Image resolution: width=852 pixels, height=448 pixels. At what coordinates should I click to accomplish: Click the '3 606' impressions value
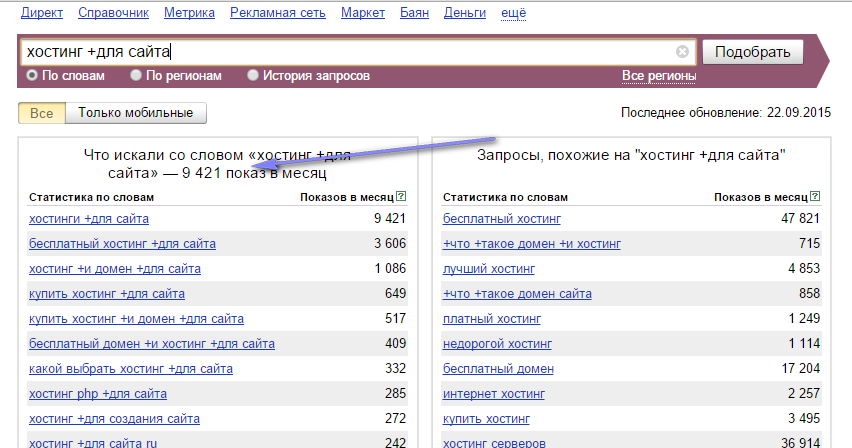point(390,243)
